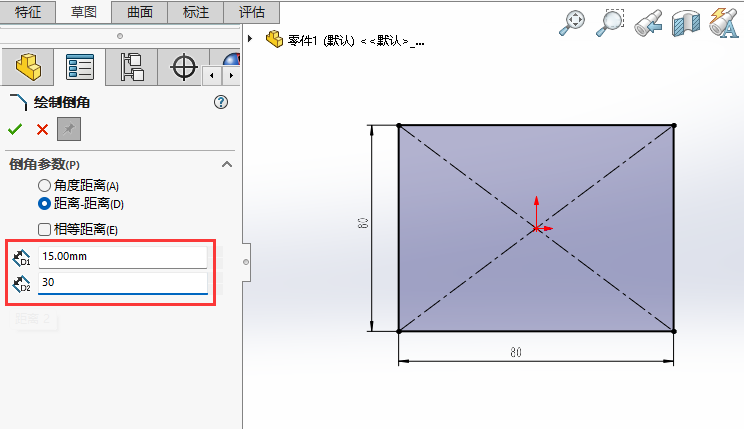Open the DimXpertManager crosshair tab
The width and height of the screenshot is (744, 429).
pyautogui.click(x=183, y=67)
